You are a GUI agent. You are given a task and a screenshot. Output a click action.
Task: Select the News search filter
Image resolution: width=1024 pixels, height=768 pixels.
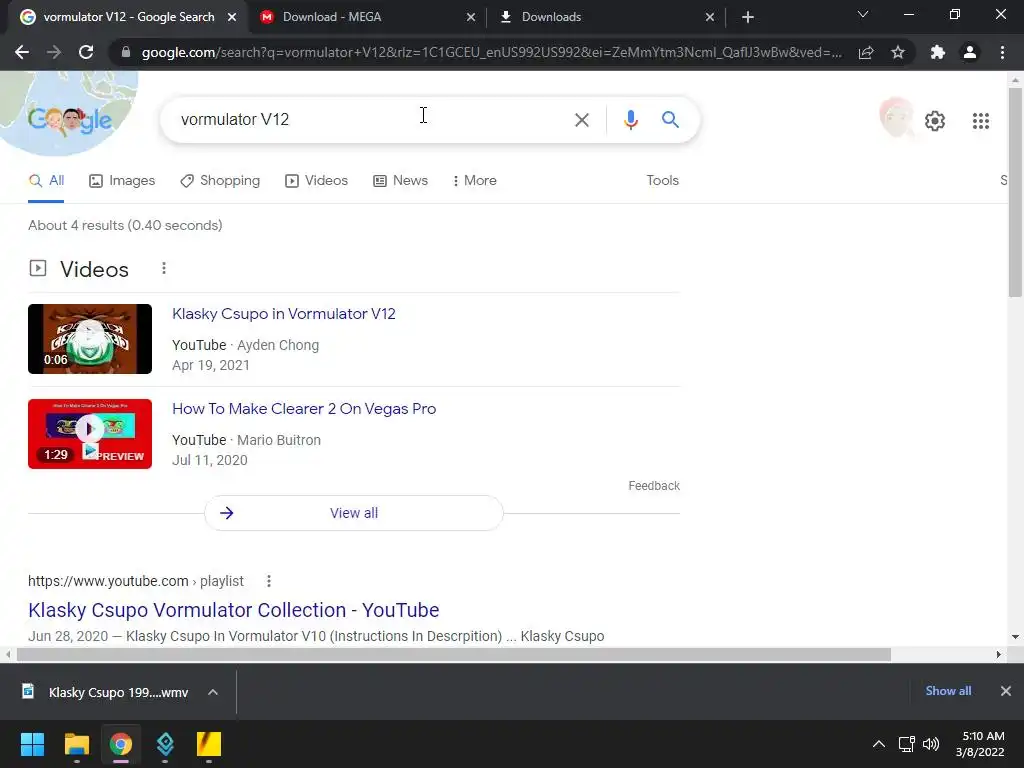tap(400, 181)
